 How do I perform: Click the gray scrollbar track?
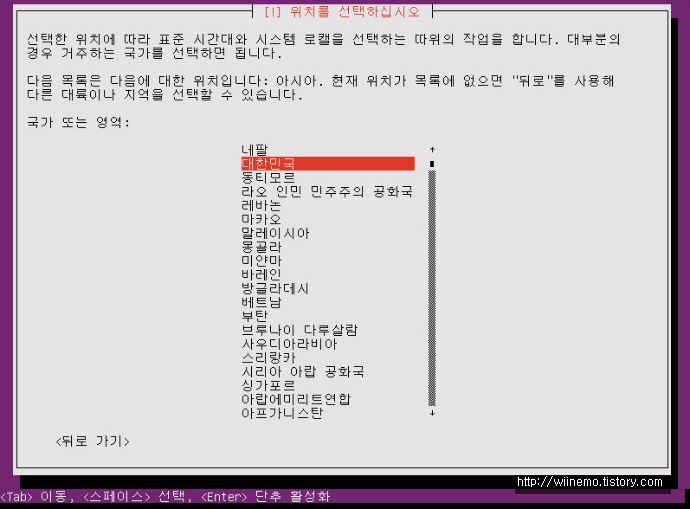point(432,288)
